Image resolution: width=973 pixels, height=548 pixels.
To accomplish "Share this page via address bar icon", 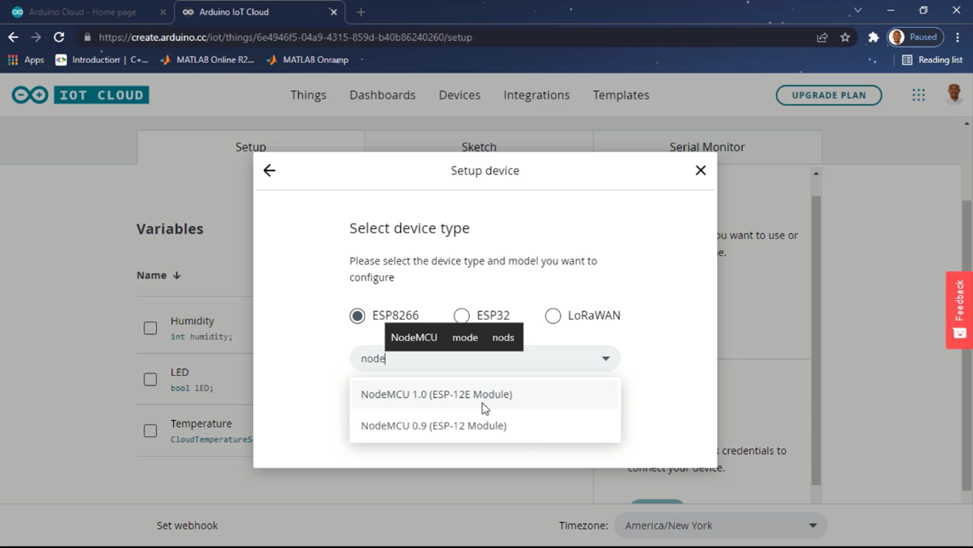I will [x=822, y=37].
